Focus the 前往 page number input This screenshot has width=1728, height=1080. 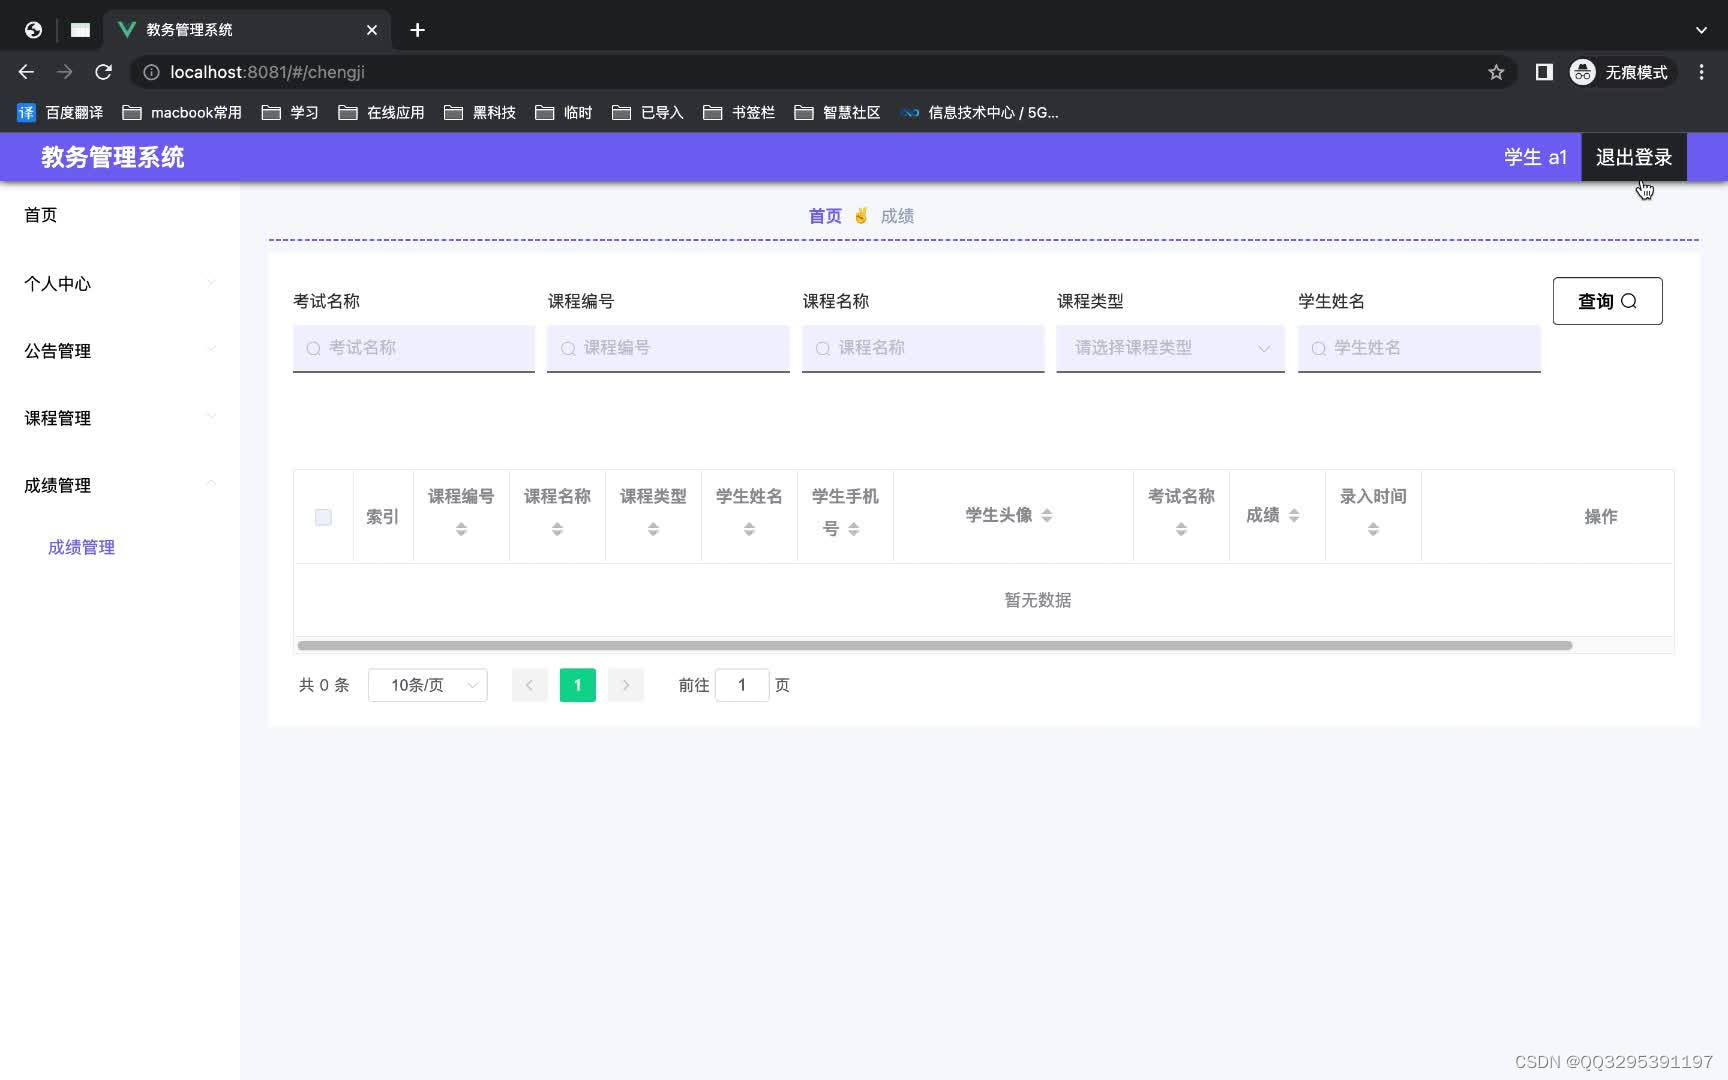(742, 685)
